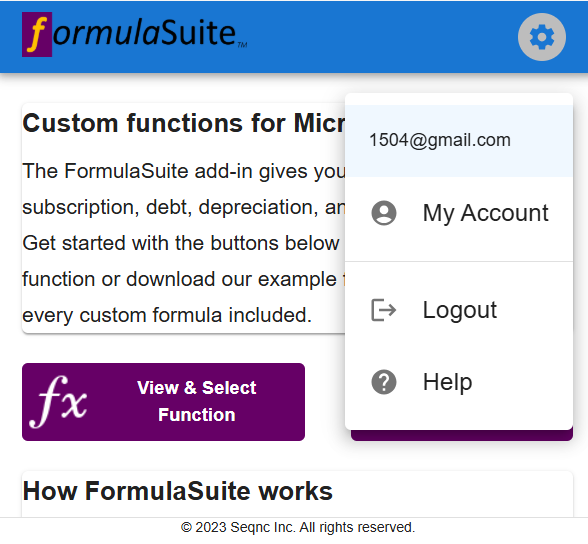Click the settings gear icon

(x=542, y=37)
